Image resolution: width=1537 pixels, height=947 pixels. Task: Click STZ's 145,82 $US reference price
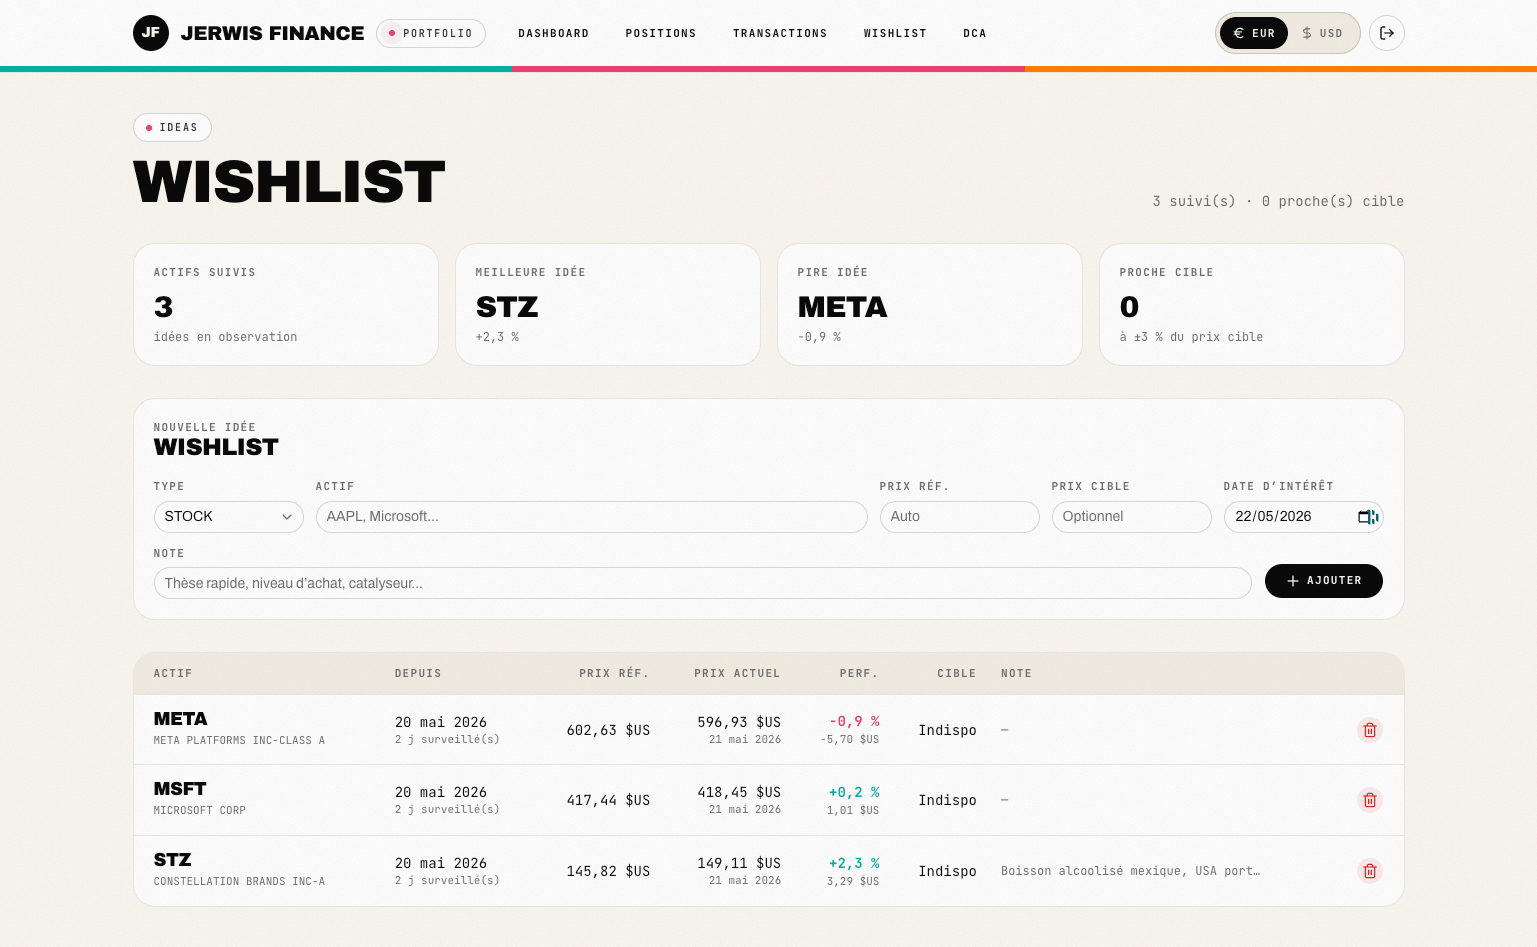coord(608,872)
